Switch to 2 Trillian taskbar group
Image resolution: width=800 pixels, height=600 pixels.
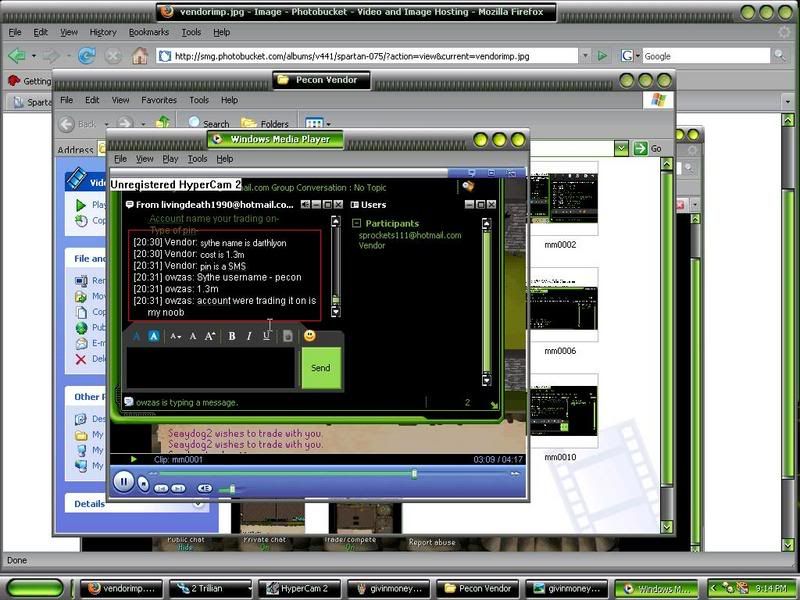click(211, 588)
